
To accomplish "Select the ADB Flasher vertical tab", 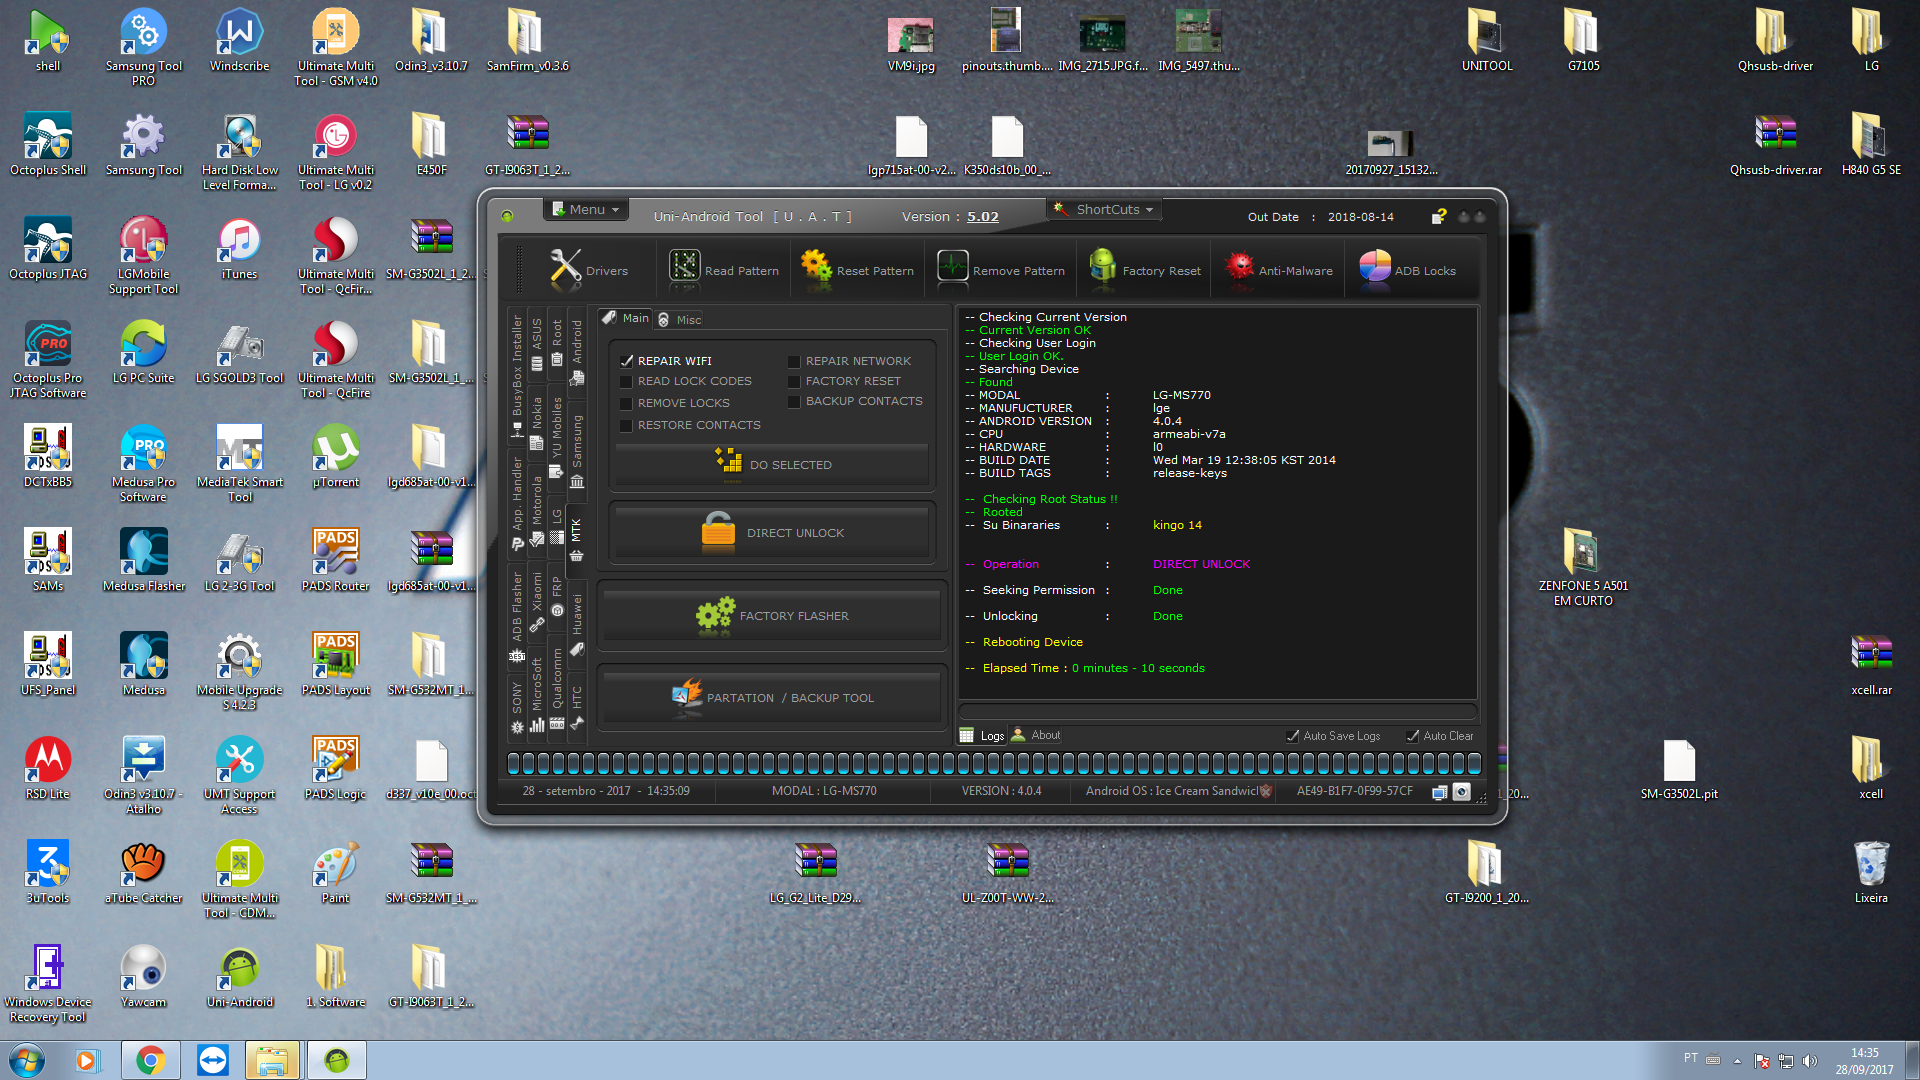I will click(x=517, y=617).
